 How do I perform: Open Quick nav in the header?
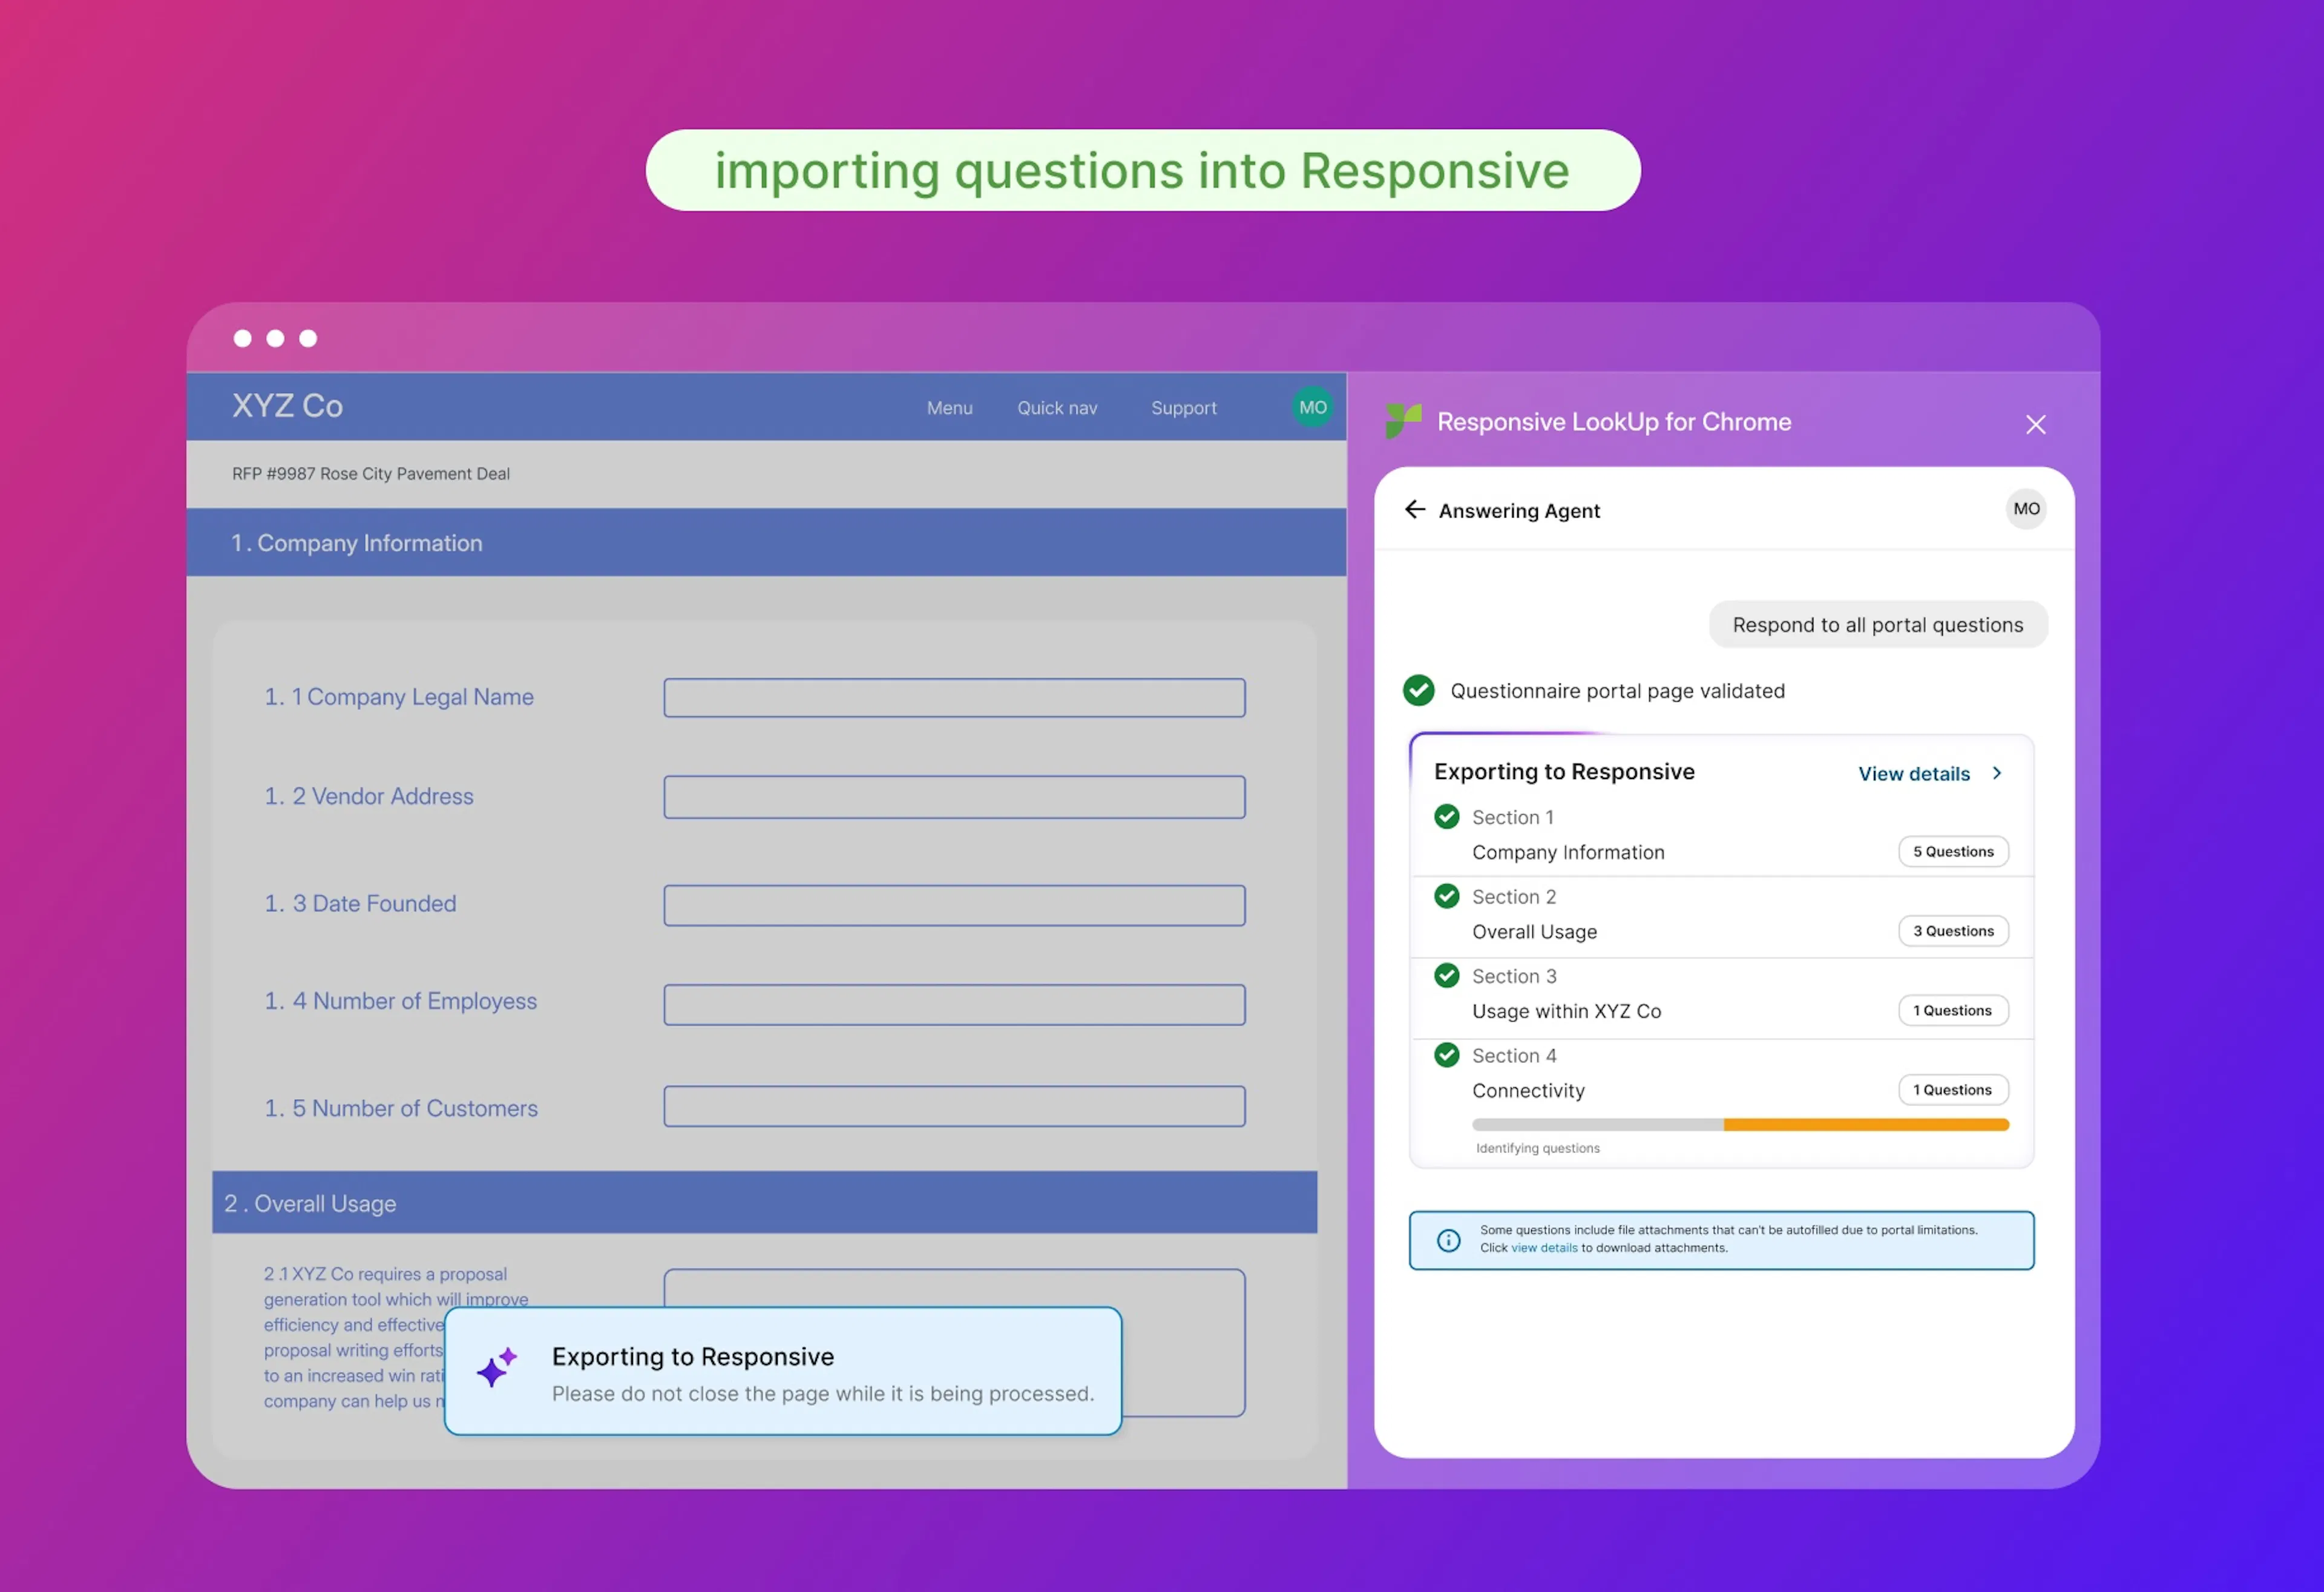(1057, 408)
